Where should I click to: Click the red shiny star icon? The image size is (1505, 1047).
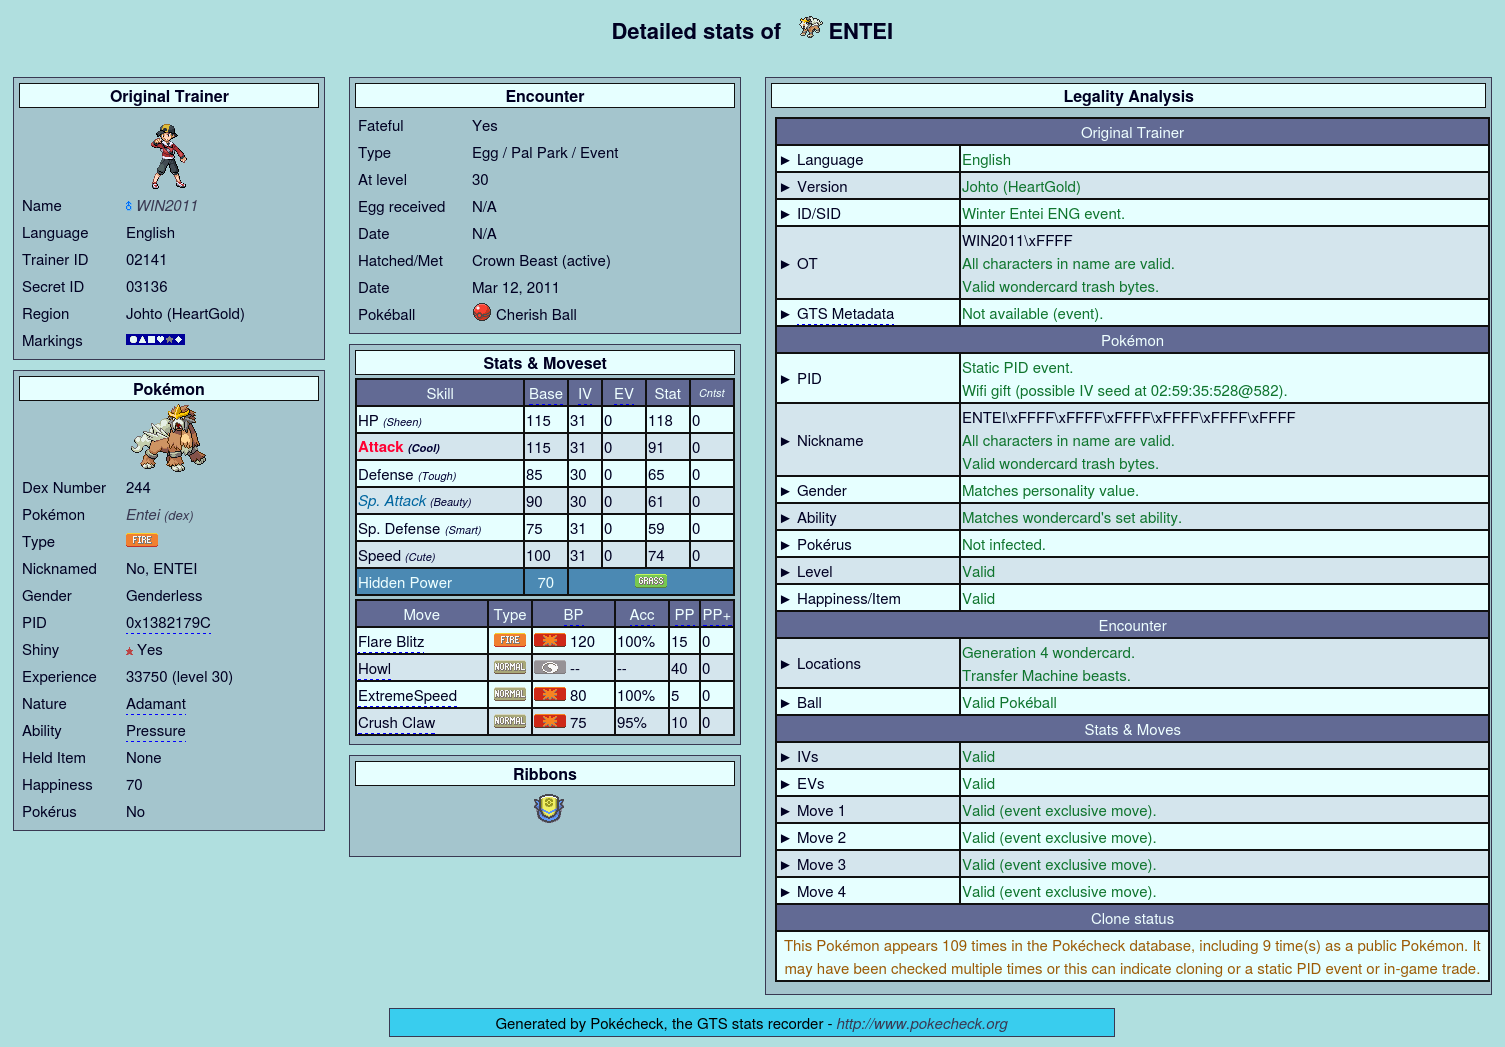pyautogui.click(x=129, y=651)
